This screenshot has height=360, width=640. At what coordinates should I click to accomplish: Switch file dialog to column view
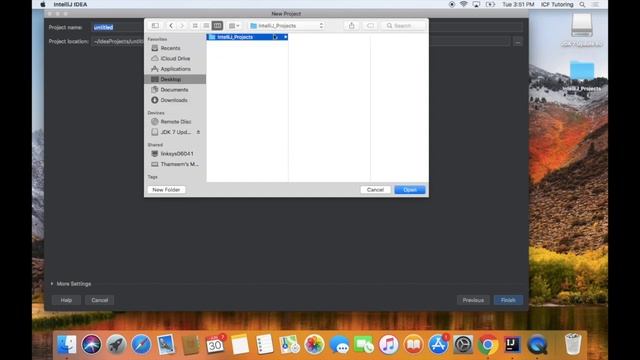(x=217, y=26)
